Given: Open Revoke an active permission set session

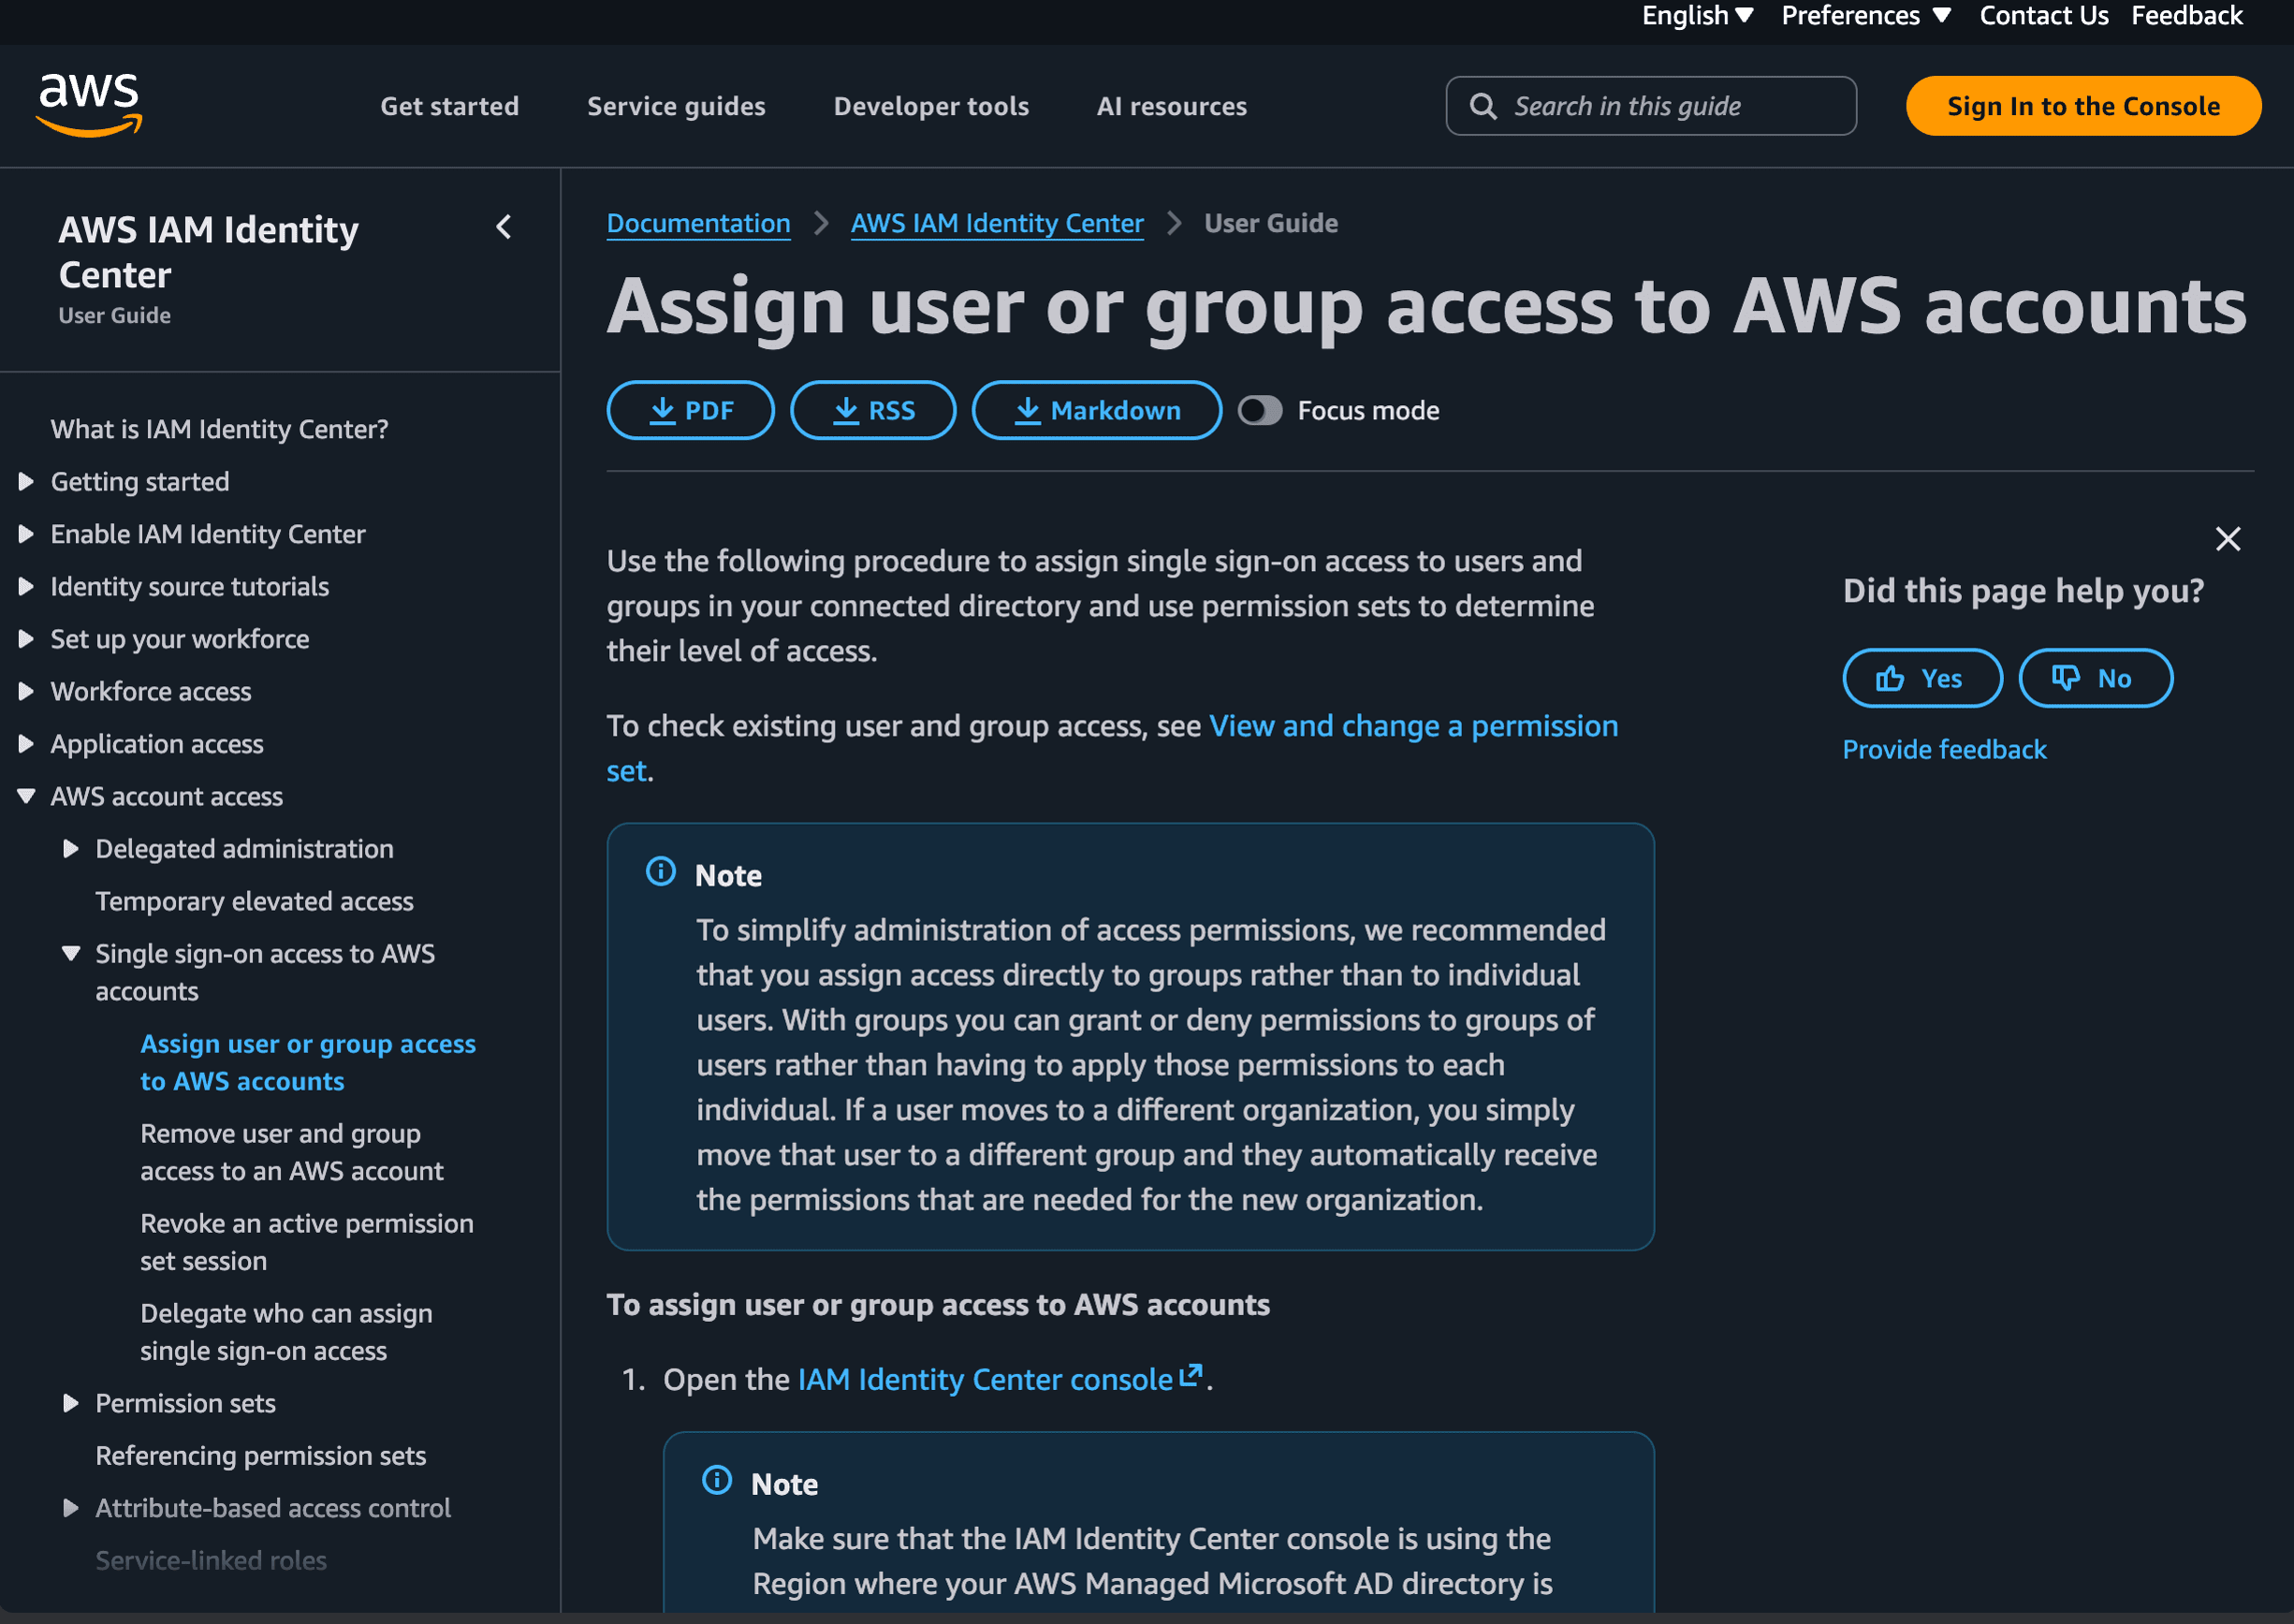Looking at the screenshot, I should pyautogui.click(x=307, y=1243).
